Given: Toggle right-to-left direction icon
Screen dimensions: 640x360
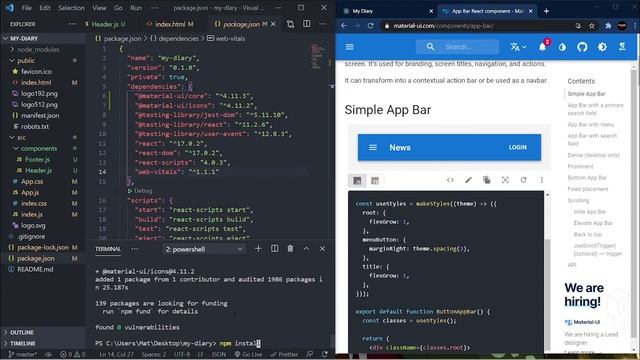Looking at the screenshot, I should pyautogui.click(x=622, y=47).
